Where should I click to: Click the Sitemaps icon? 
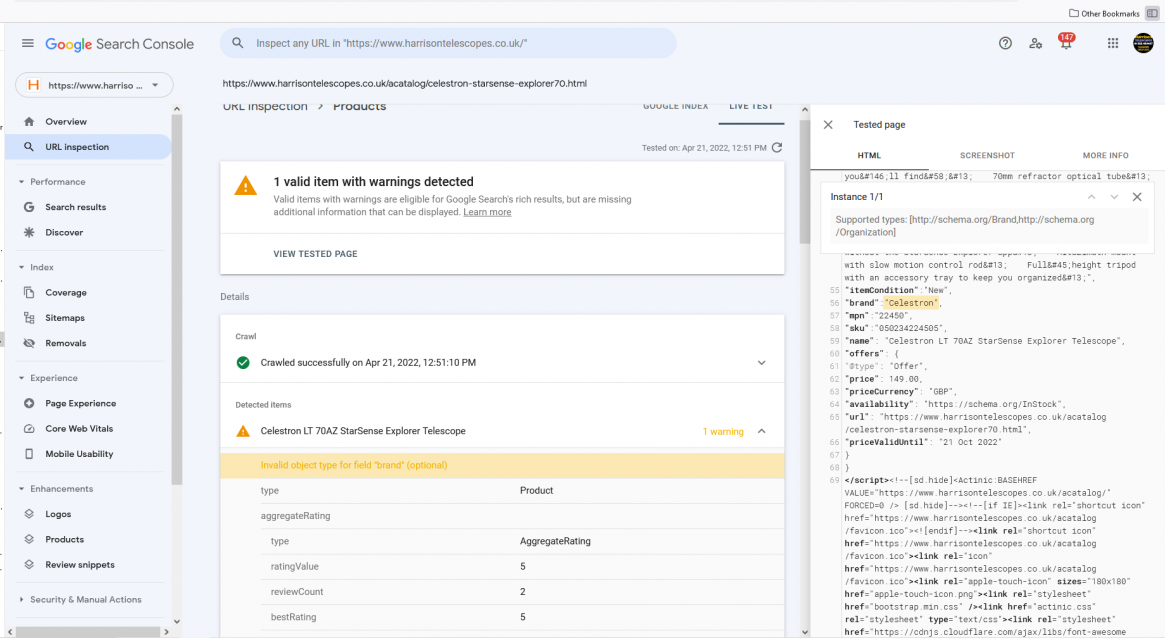click(29, 318)
